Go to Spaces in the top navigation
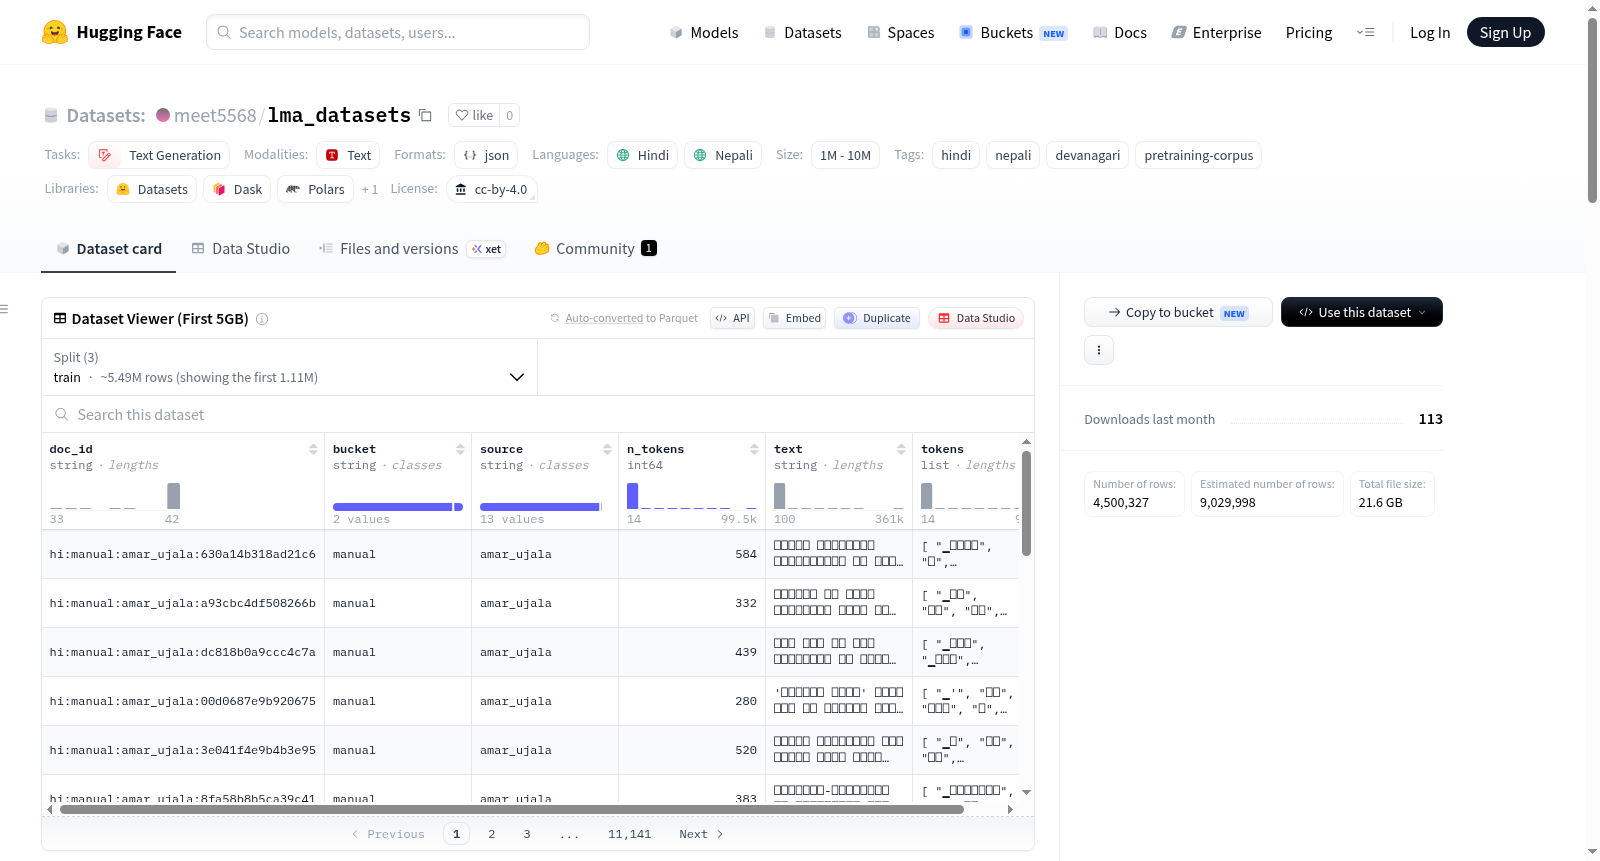This screenshot has height=861, width=1600. pos(900,32)
